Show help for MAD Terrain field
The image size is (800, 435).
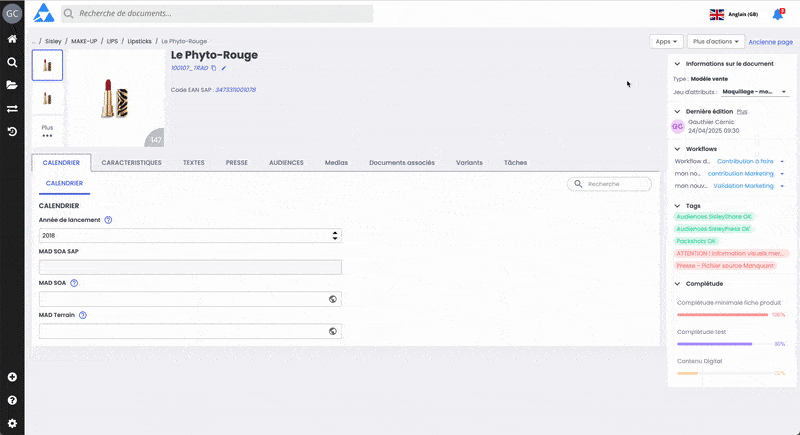[x=83, y=315]
